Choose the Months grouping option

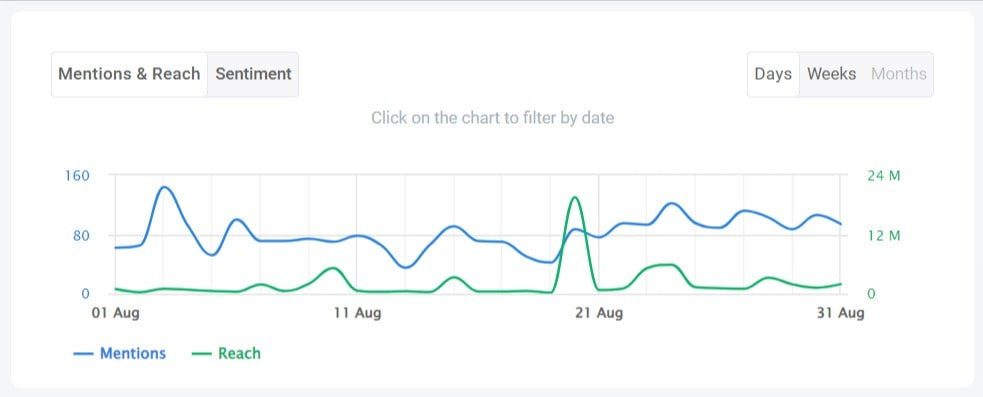(898, 74)
